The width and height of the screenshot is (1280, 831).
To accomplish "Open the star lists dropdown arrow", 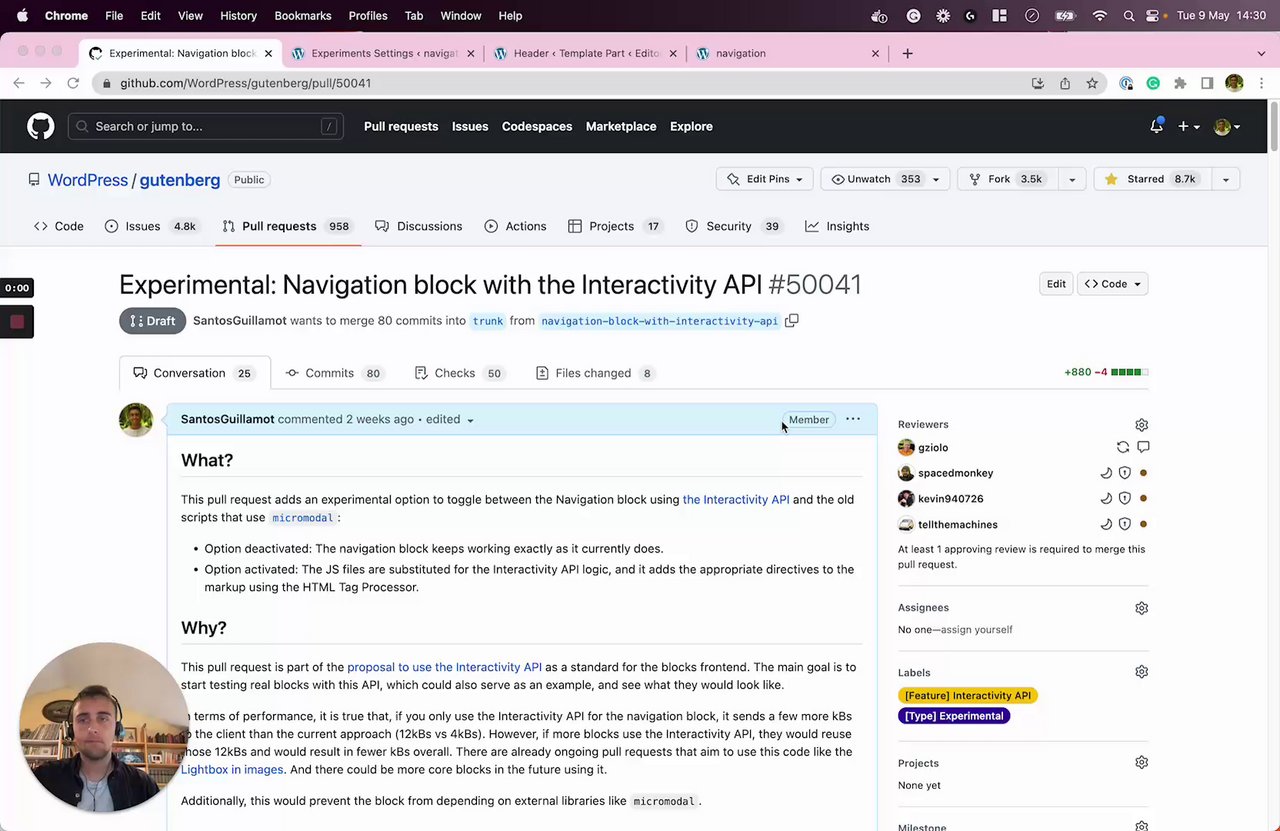I will click(1225, 179).
